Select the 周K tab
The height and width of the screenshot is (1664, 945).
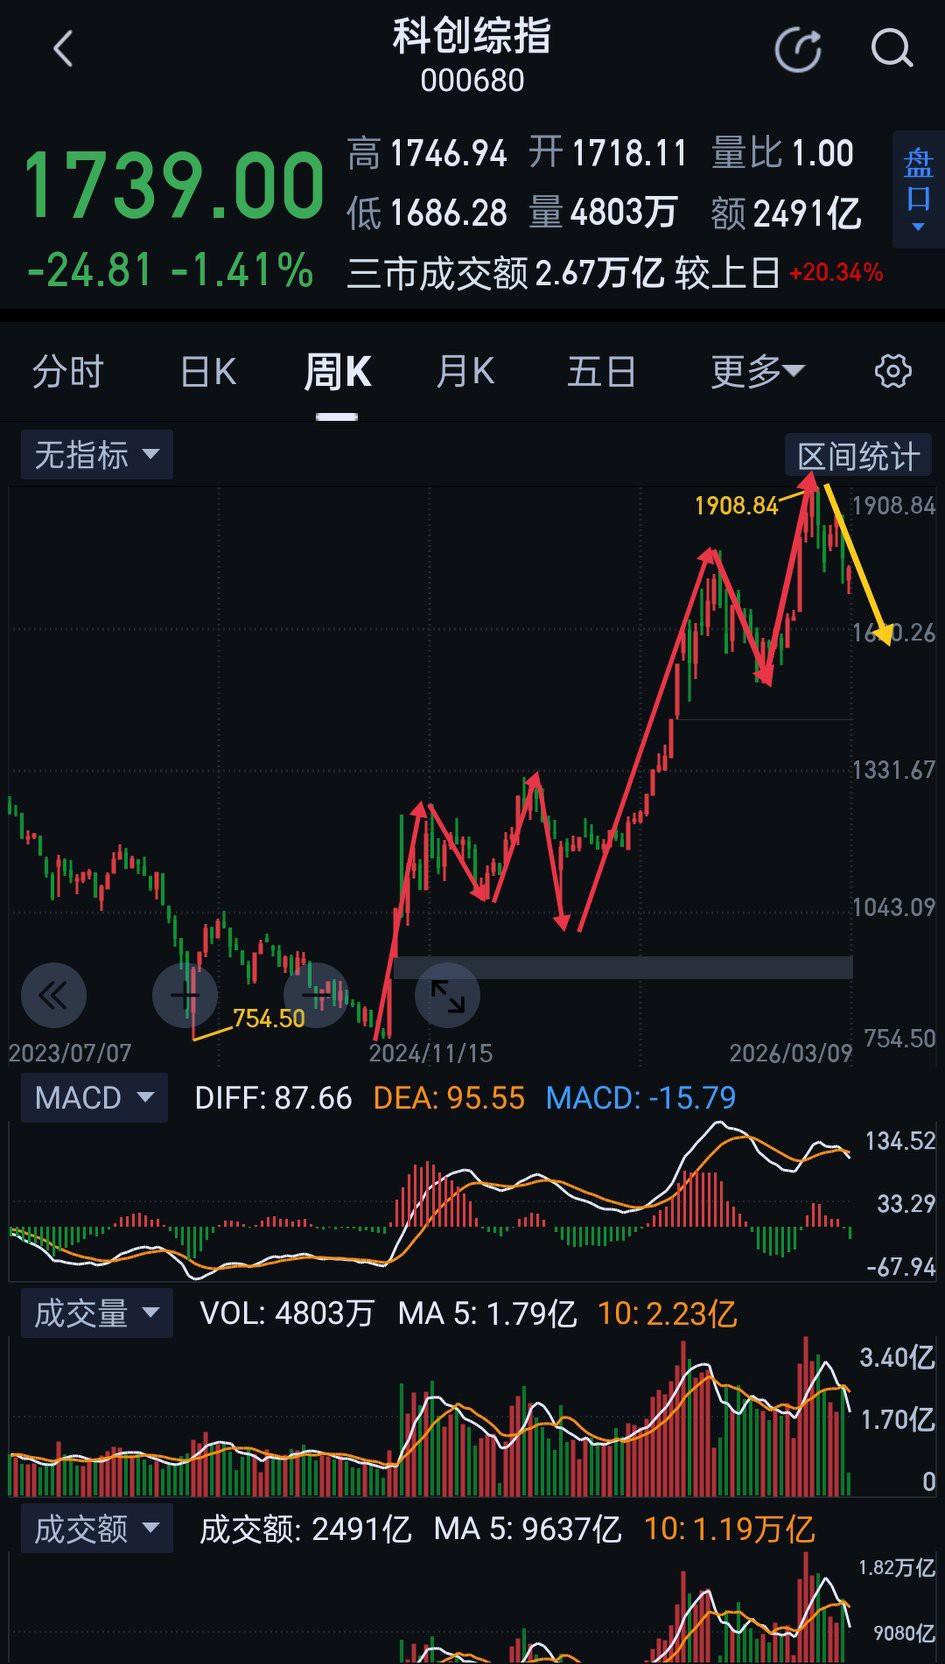click(337, 372)
